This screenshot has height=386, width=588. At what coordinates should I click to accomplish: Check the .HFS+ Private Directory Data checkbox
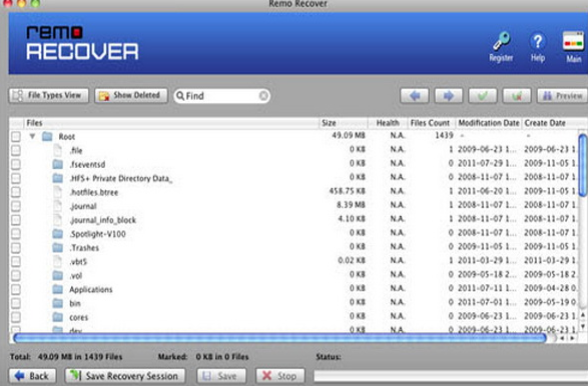pyautogui.click(x=16, y=178)
